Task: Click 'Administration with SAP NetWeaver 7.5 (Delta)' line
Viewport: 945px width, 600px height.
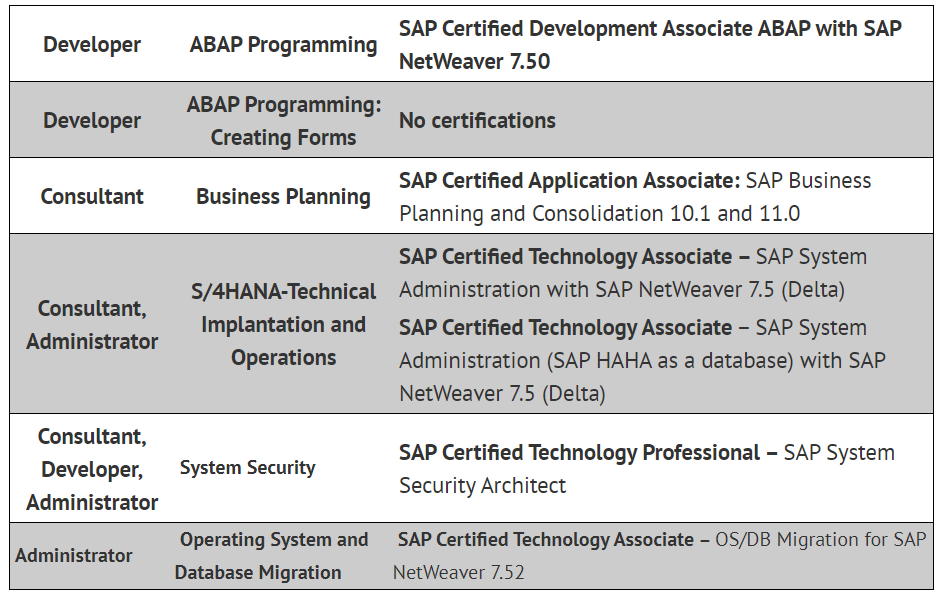Action: (621, 290)
